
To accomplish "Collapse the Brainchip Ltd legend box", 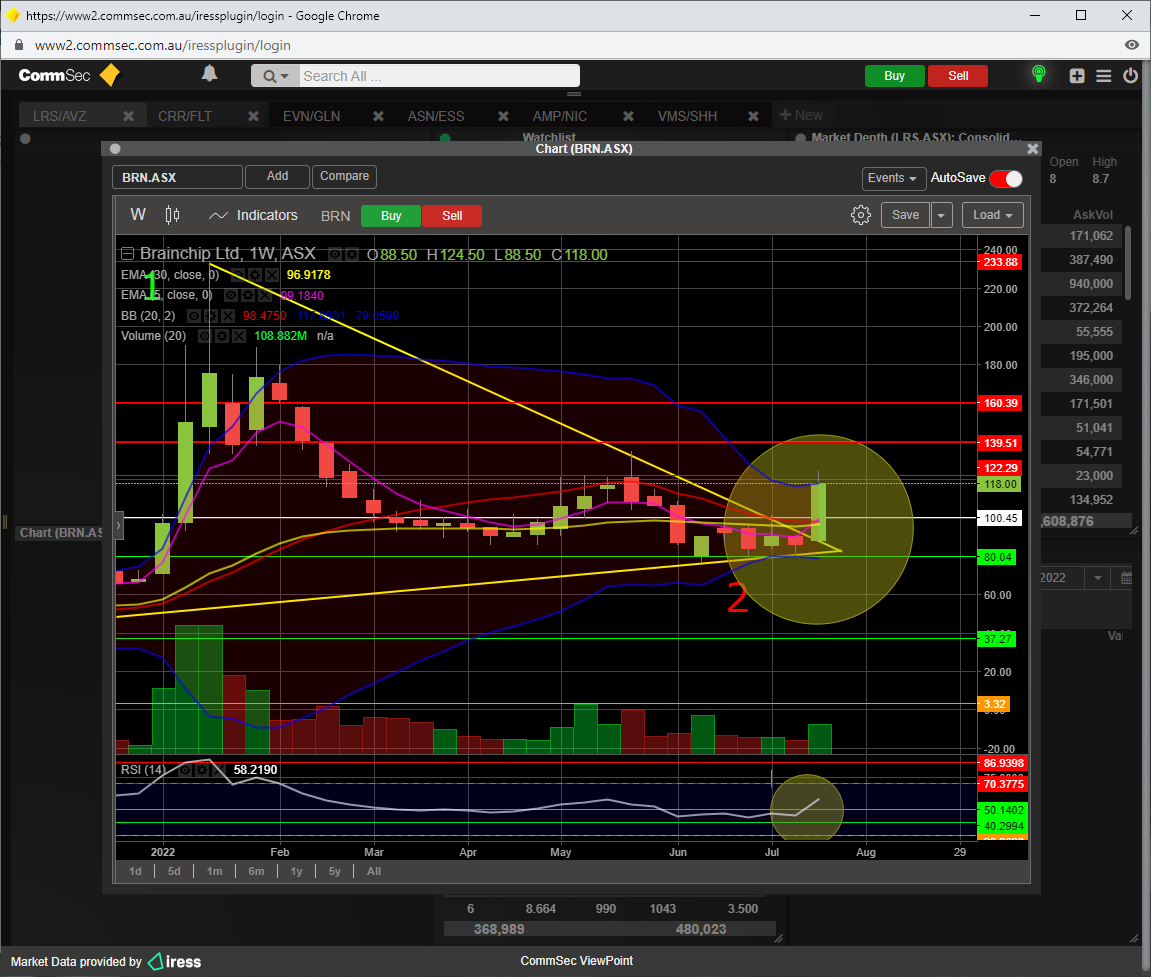I will click(127, 253).
